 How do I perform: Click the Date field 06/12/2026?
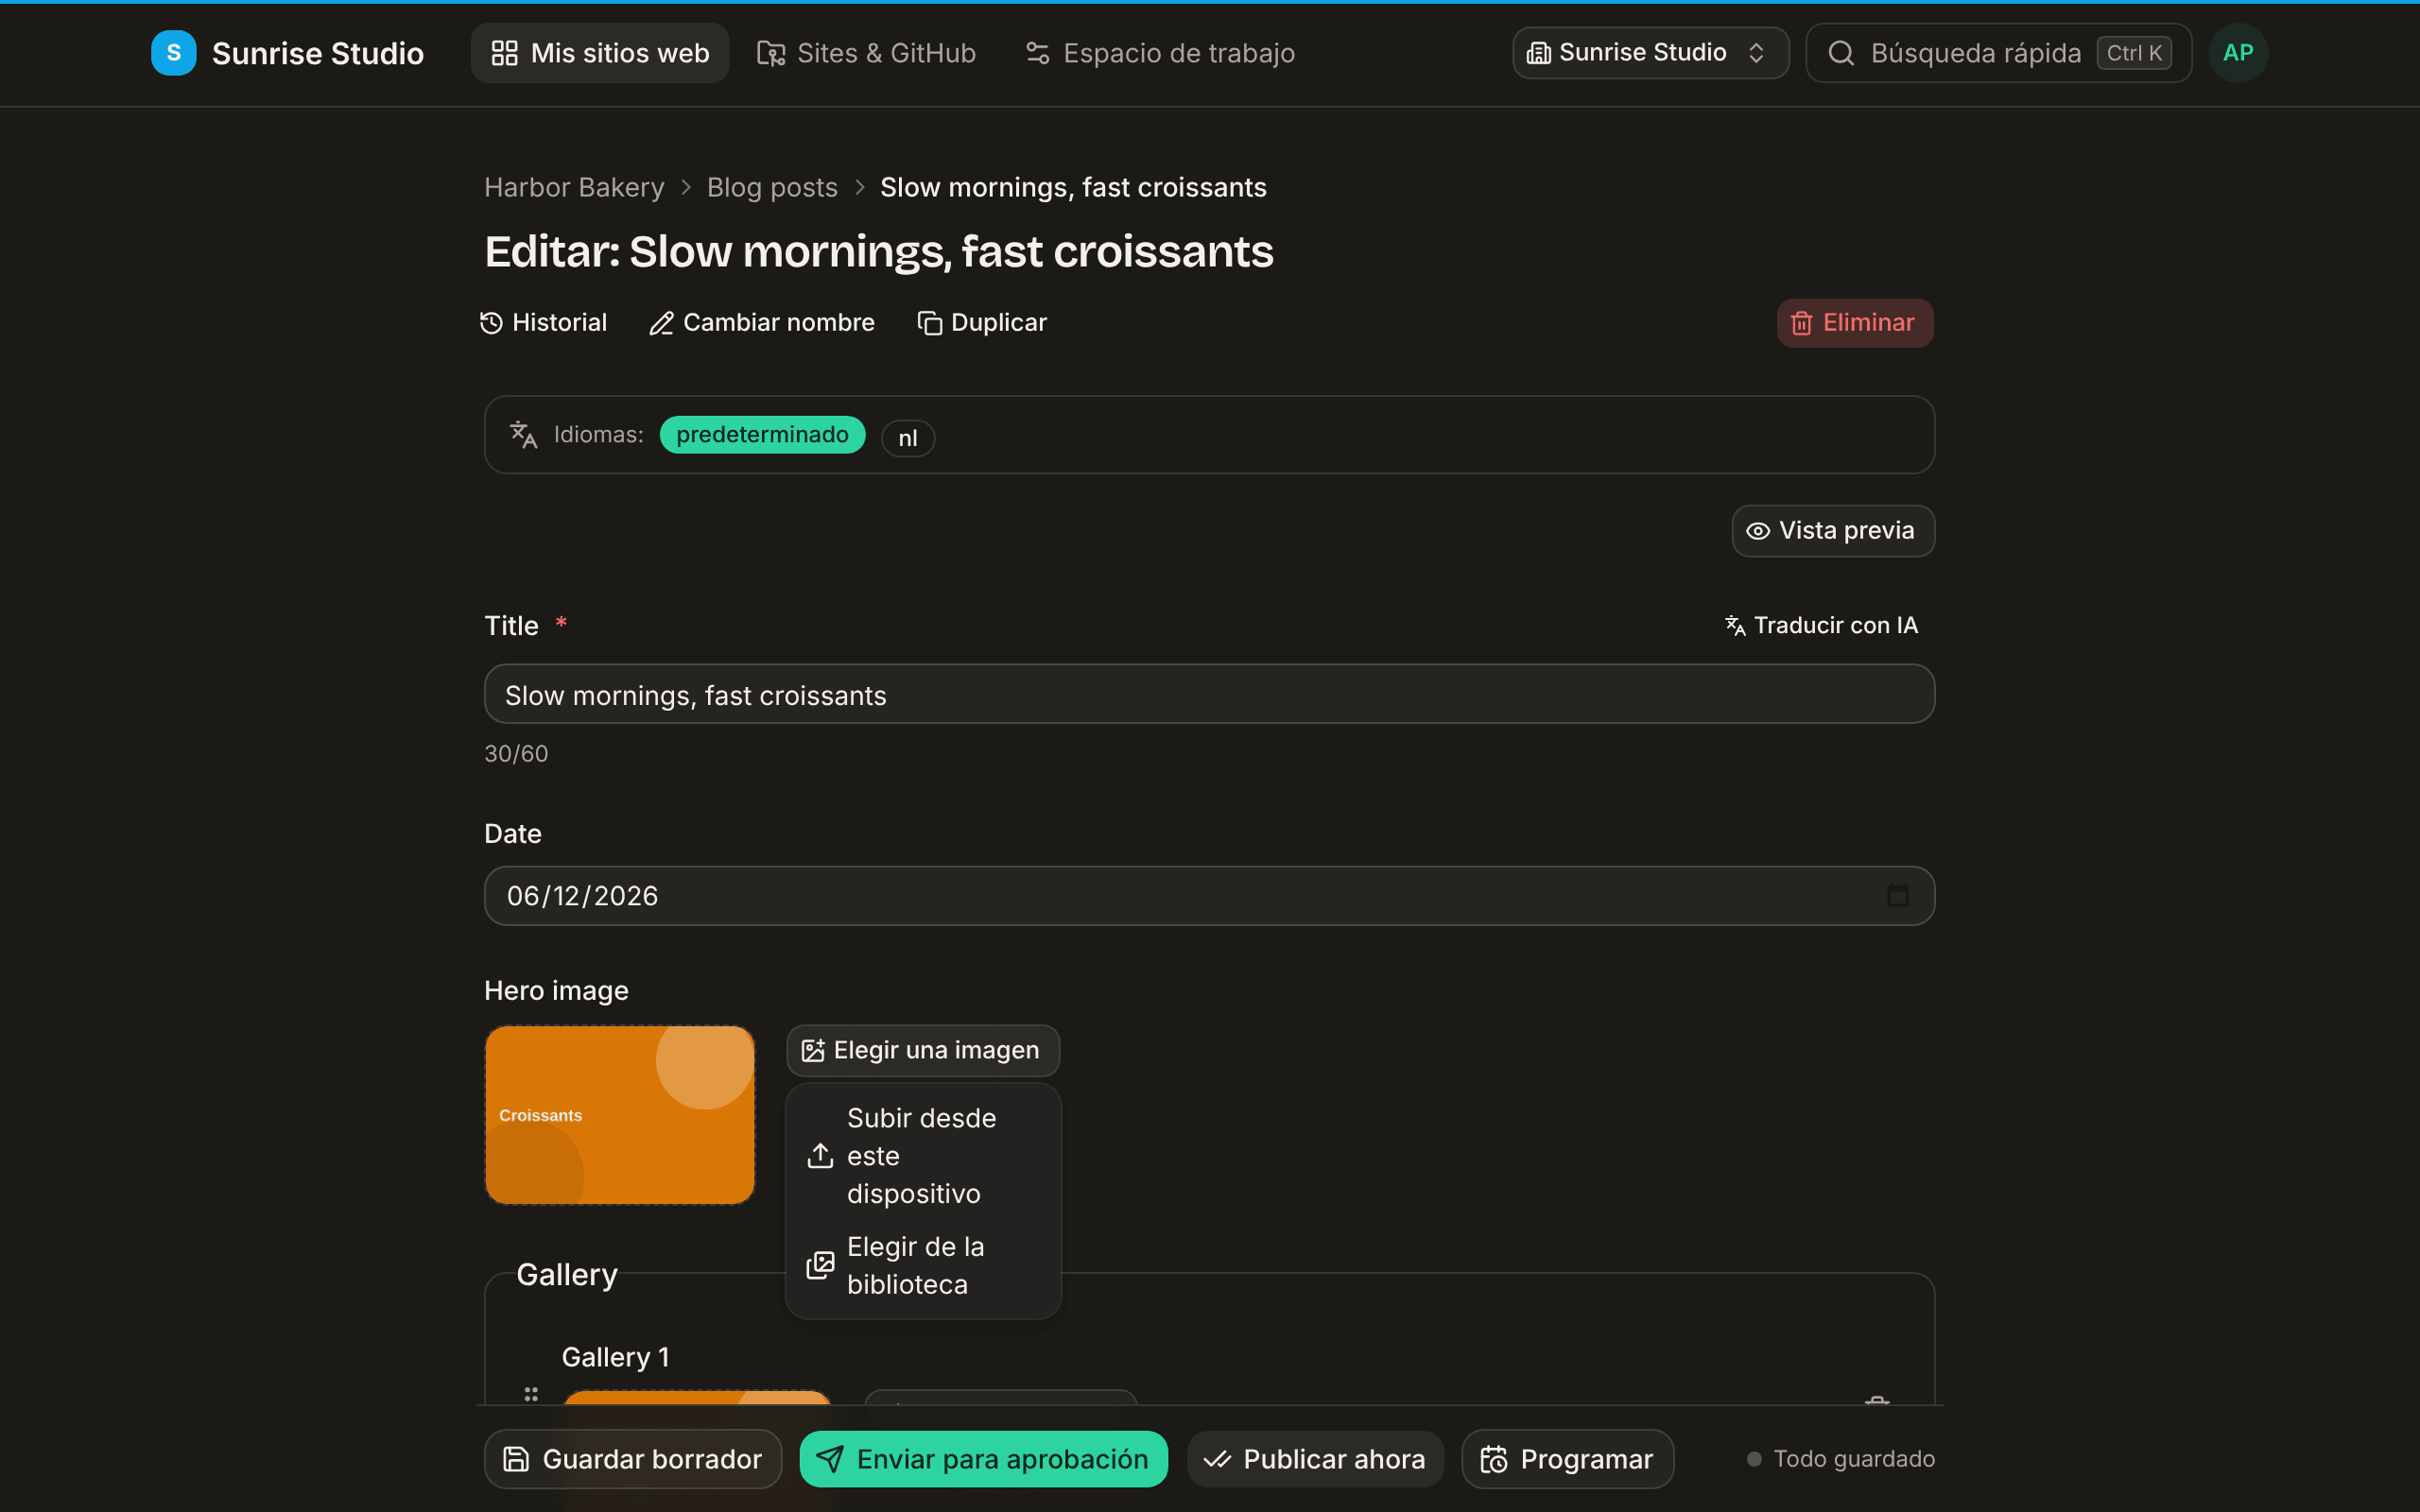(x=1209, y=896)
